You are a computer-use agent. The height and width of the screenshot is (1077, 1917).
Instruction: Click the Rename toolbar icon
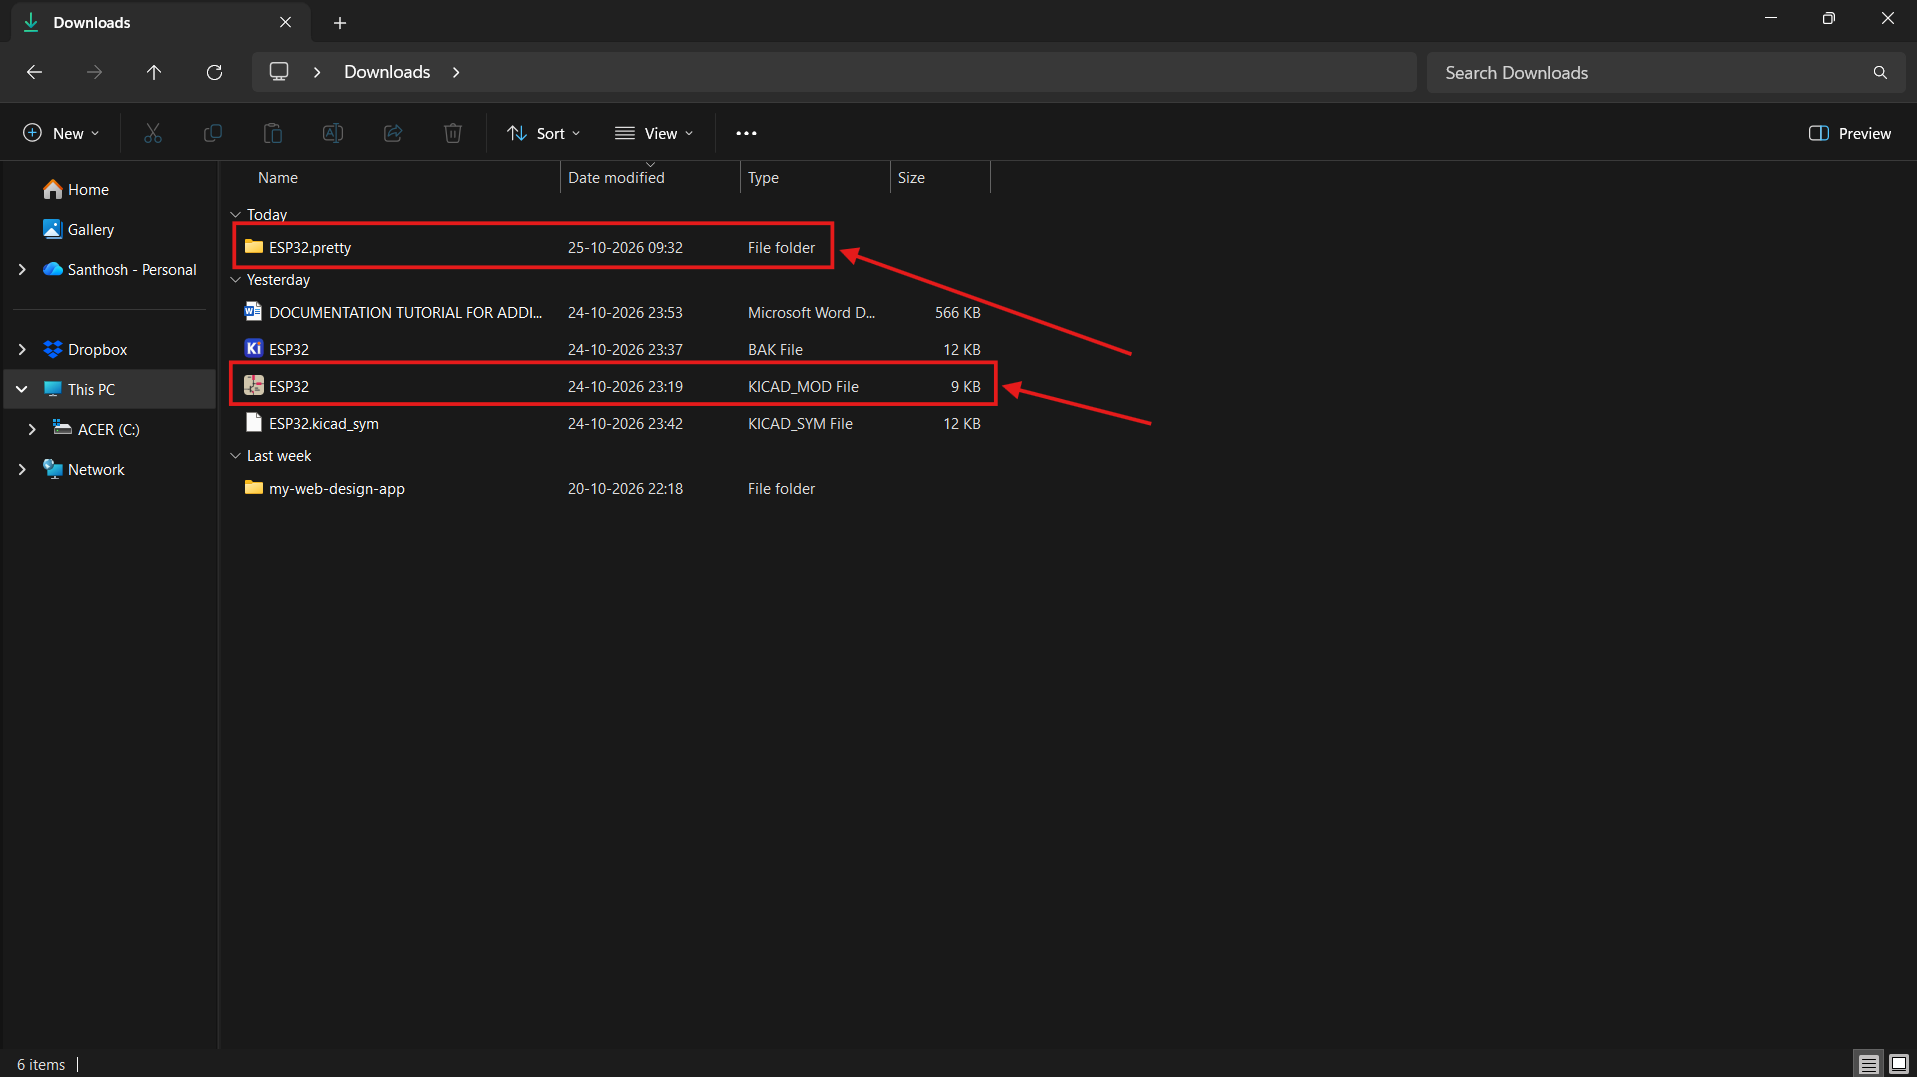(x=333, y=133)
